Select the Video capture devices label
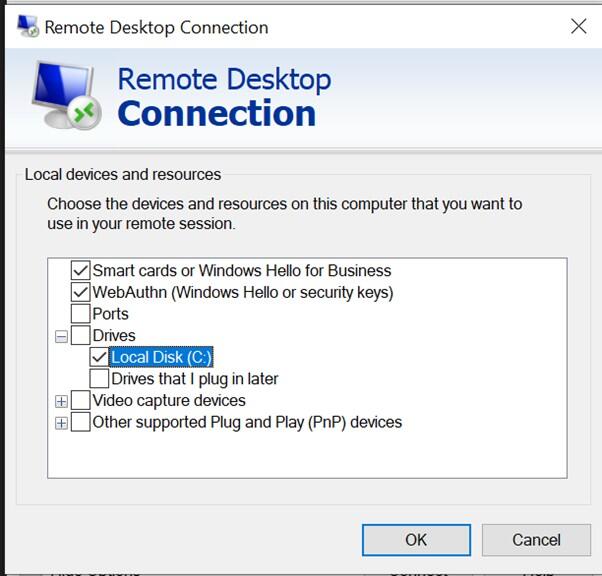602x576 pixels. pos(169,401)
